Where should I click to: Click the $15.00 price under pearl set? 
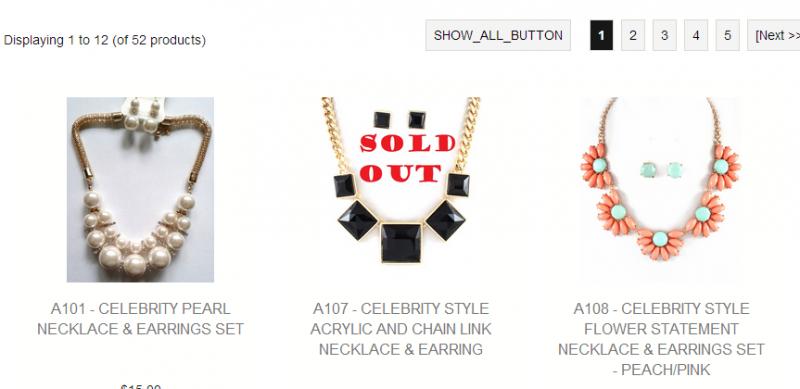coord(141,386)
